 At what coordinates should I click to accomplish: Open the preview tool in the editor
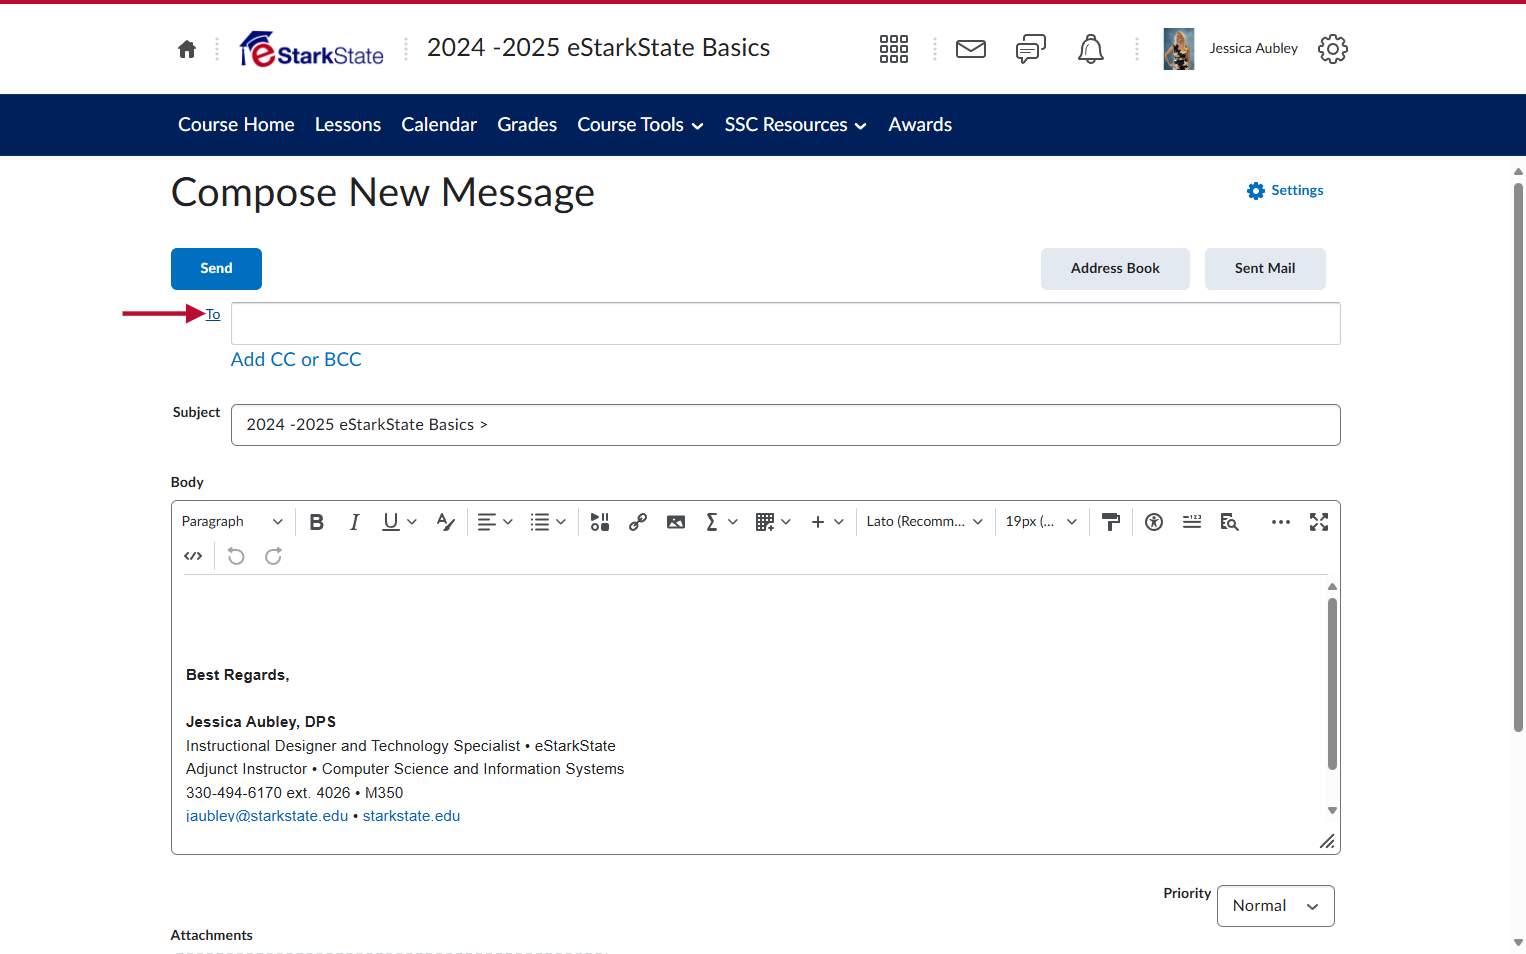pyautogui.click(x=1230, y=522)
